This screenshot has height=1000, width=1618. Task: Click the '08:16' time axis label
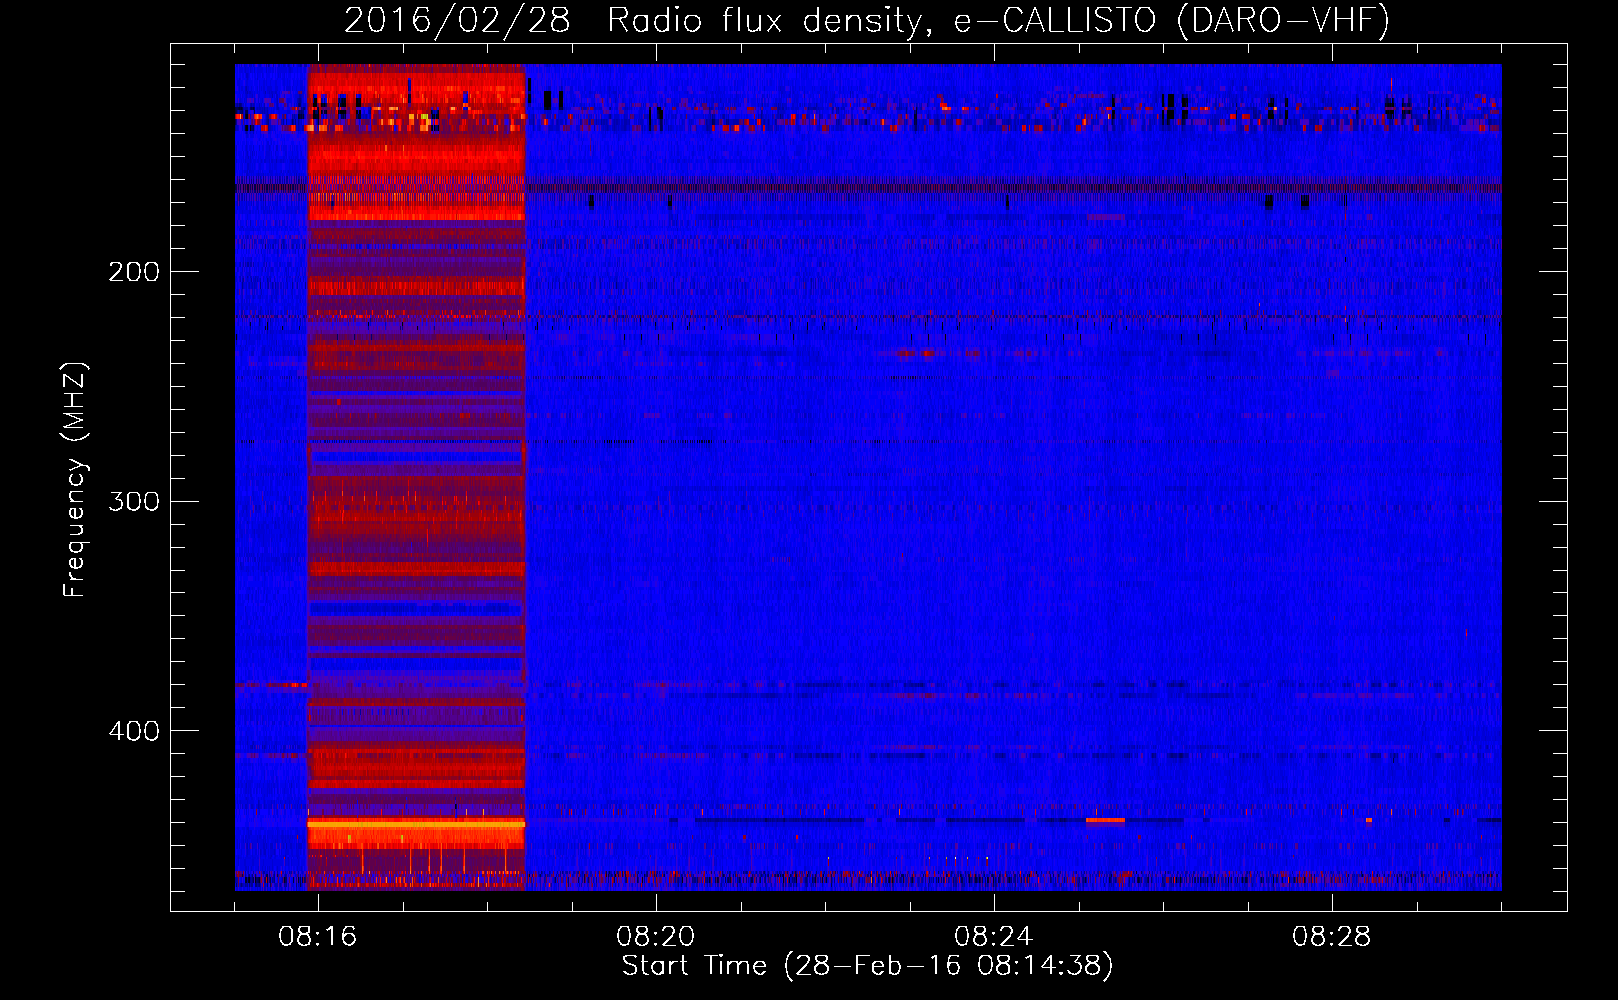318,937
